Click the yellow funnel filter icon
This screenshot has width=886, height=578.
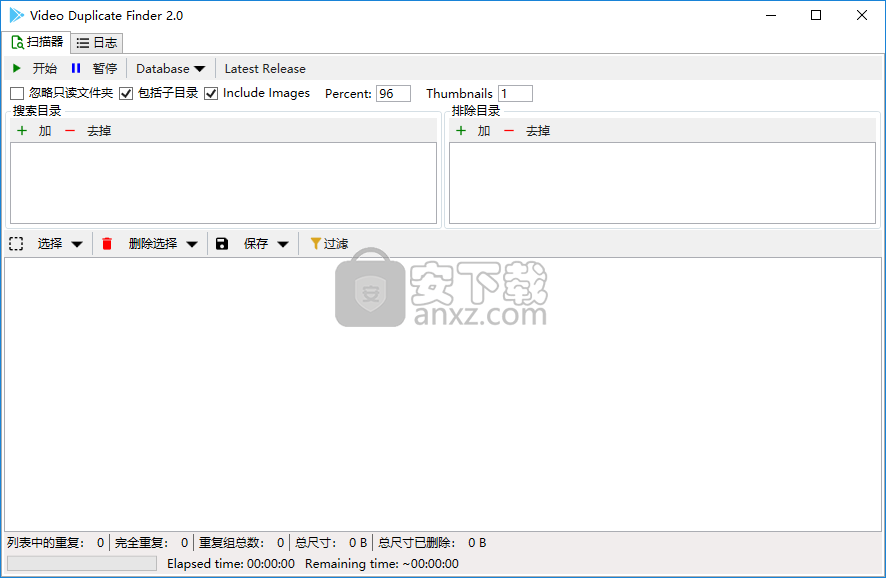click(316, 244)
